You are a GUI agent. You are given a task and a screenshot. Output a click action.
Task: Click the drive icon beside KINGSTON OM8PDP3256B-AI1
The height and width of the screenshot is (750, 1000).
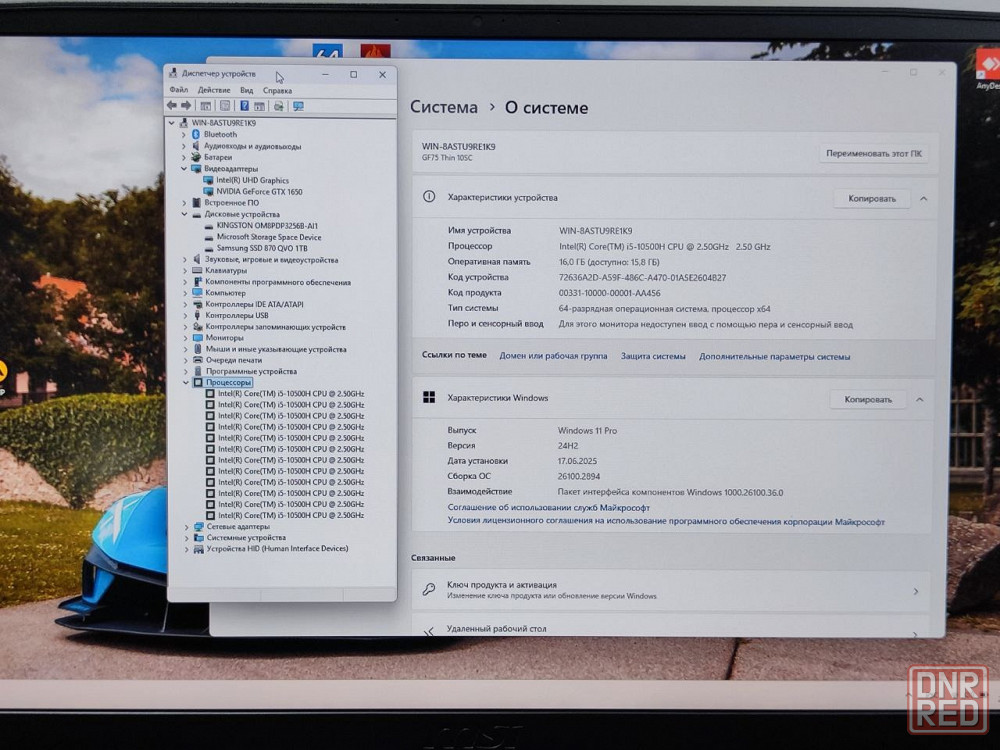(x=209, y=226)
